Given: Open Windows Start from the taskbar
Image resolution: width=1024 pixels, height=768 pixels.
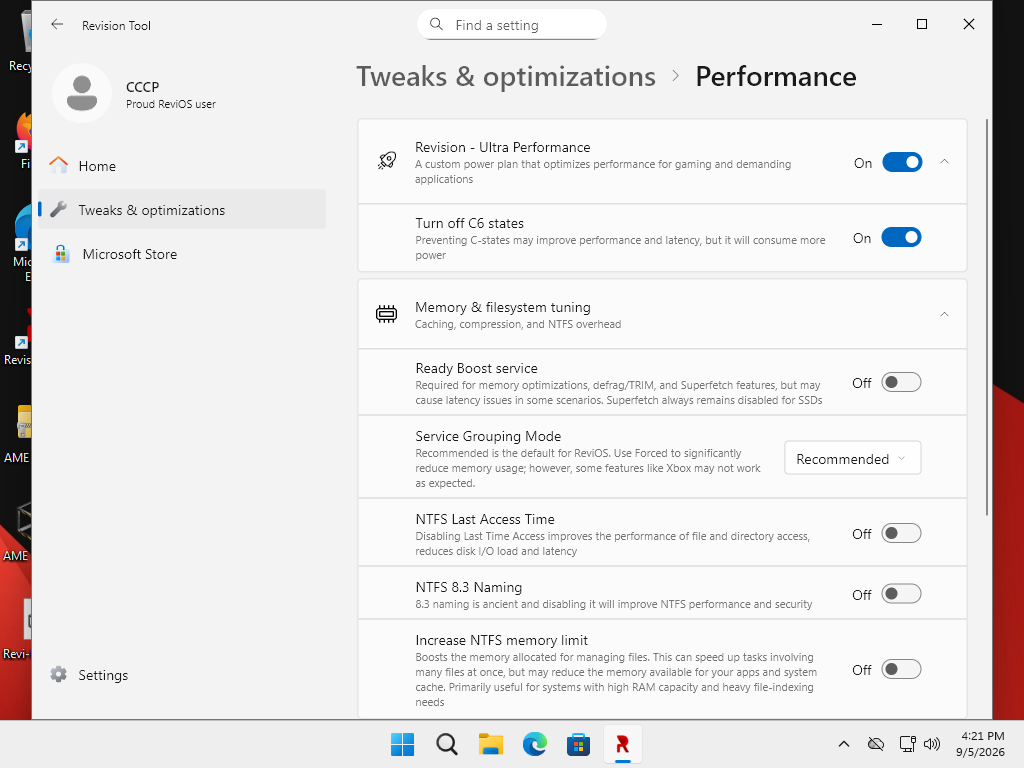Looking at the screenshot, I should [x=402, y=744].
